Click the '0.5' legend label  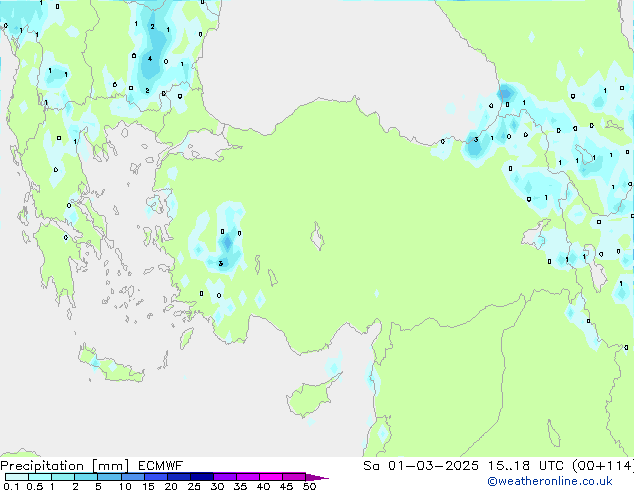pyautogui.click(x=34, y=486)
